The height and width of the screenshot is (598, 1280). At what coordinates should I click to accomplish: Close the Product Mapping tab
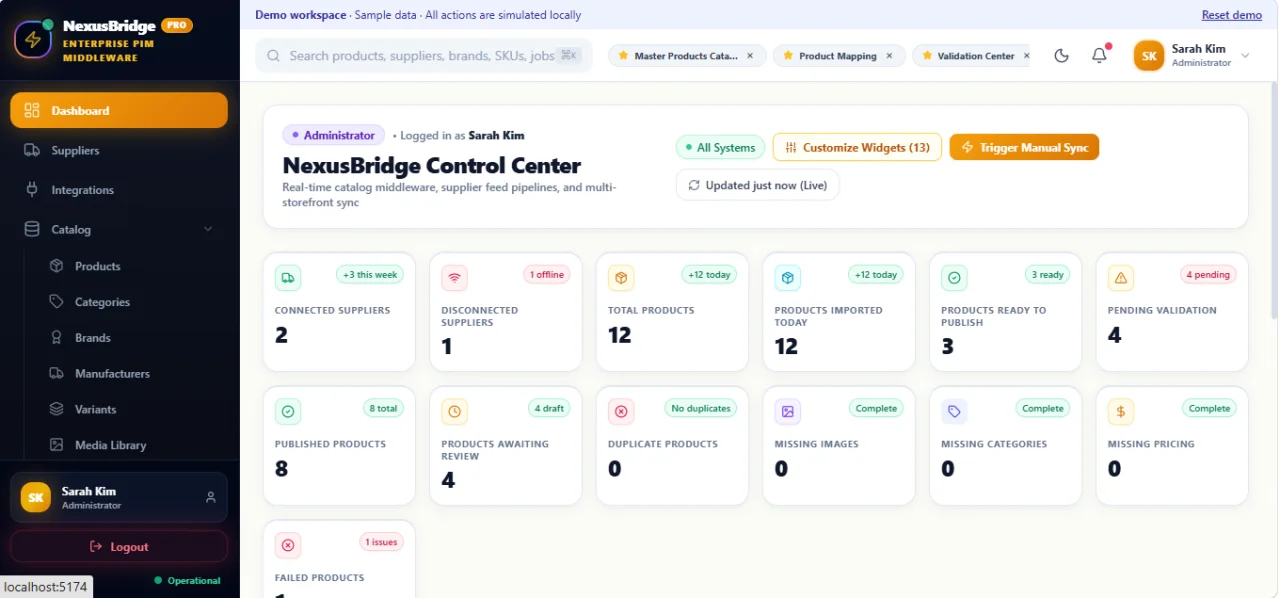pos(889,56)
